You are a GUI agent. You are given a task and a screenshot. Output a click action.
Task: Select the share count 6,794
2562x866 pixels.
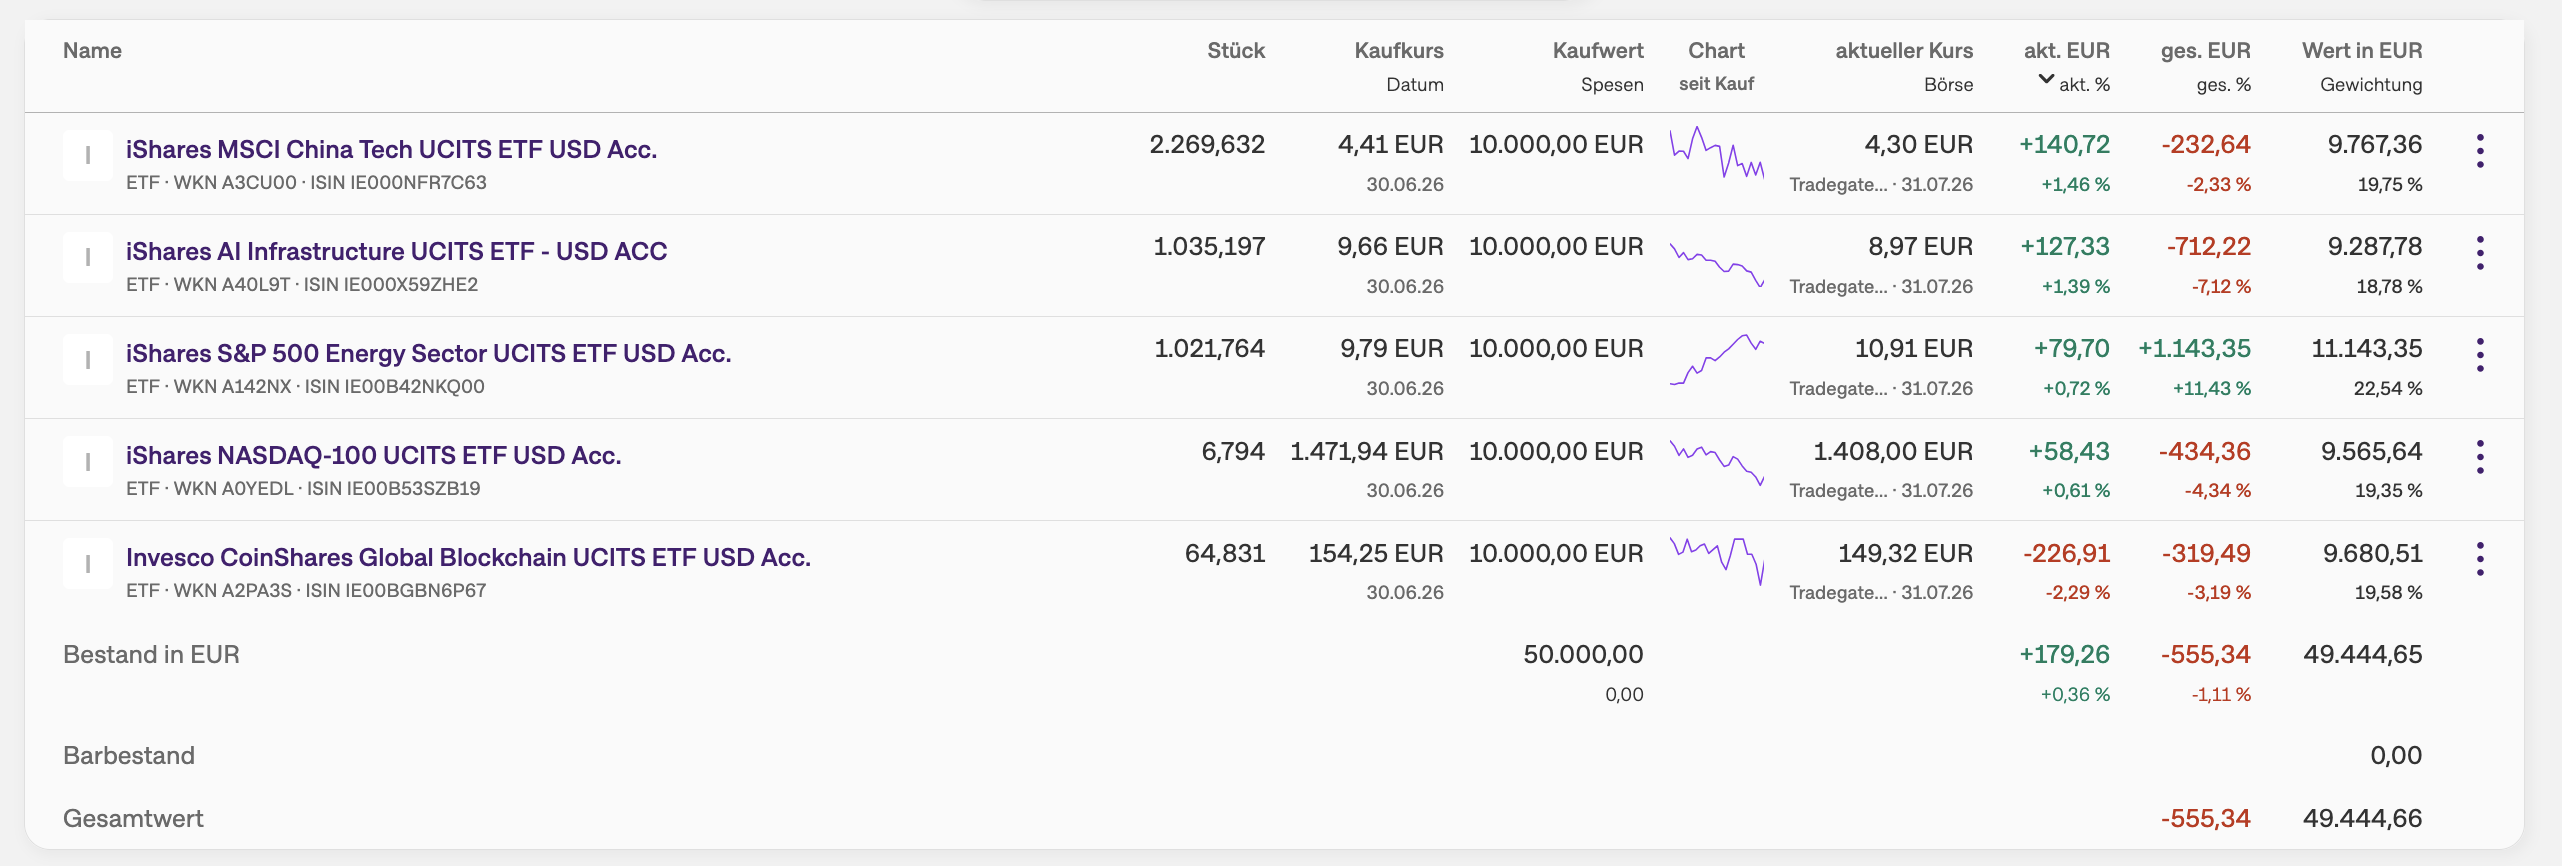coord(1233,452)
